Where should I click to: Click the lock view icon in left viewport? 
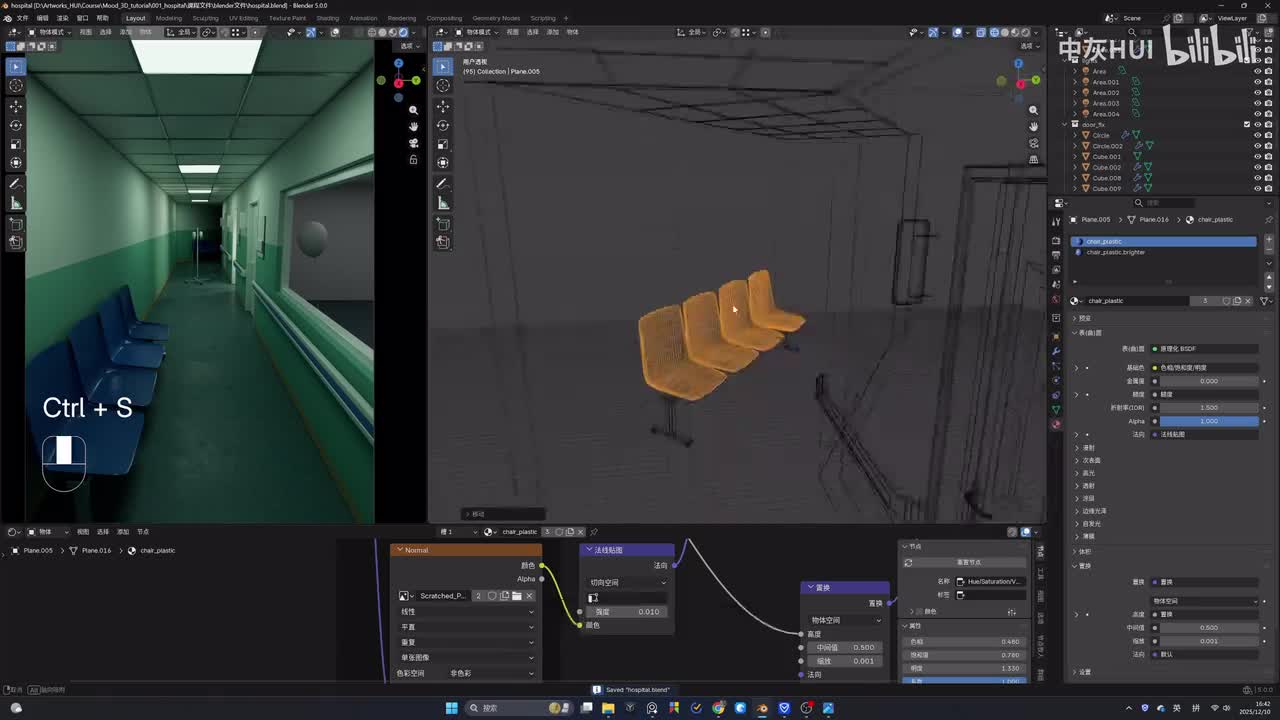point(413,160)
